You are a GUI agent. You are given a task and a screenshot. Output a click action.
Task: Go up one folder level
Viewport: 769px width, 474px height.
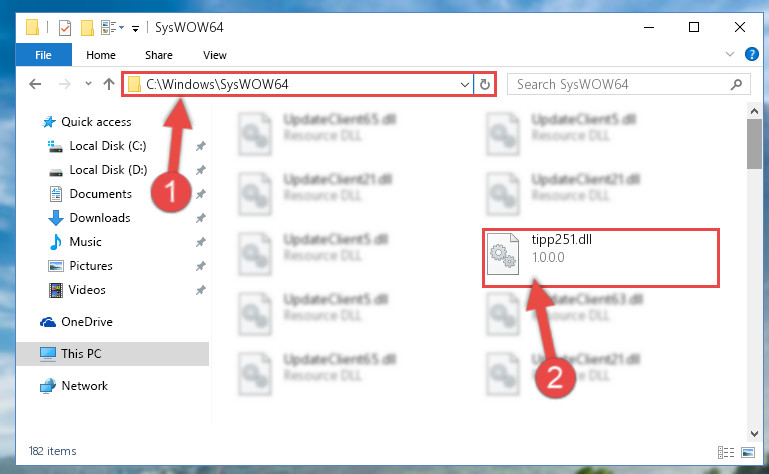(108, 84)
